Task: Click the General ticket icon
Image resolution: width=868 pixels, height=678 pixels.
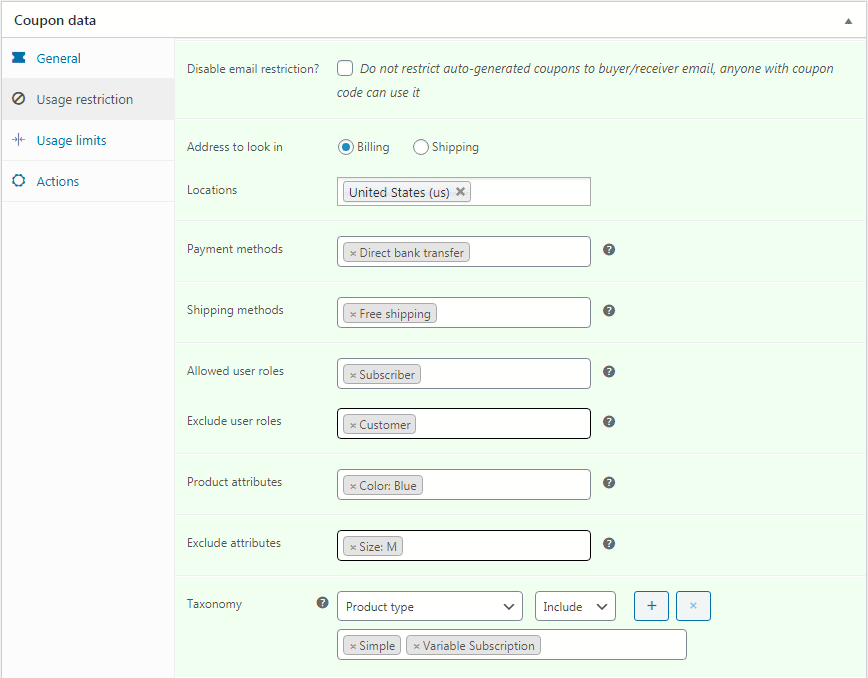Action: pyautogui.click(x=19, y=58)
